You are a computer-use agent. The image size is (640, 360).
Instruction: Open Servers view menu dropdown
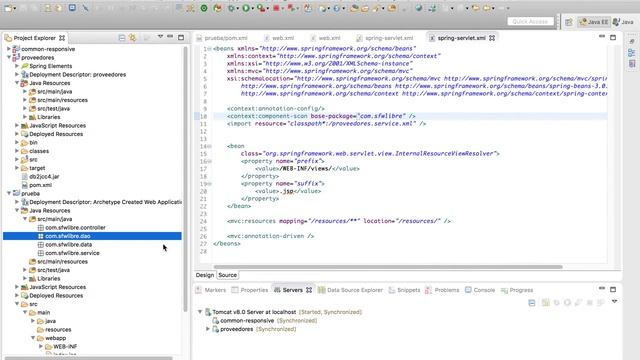point(614,302)
